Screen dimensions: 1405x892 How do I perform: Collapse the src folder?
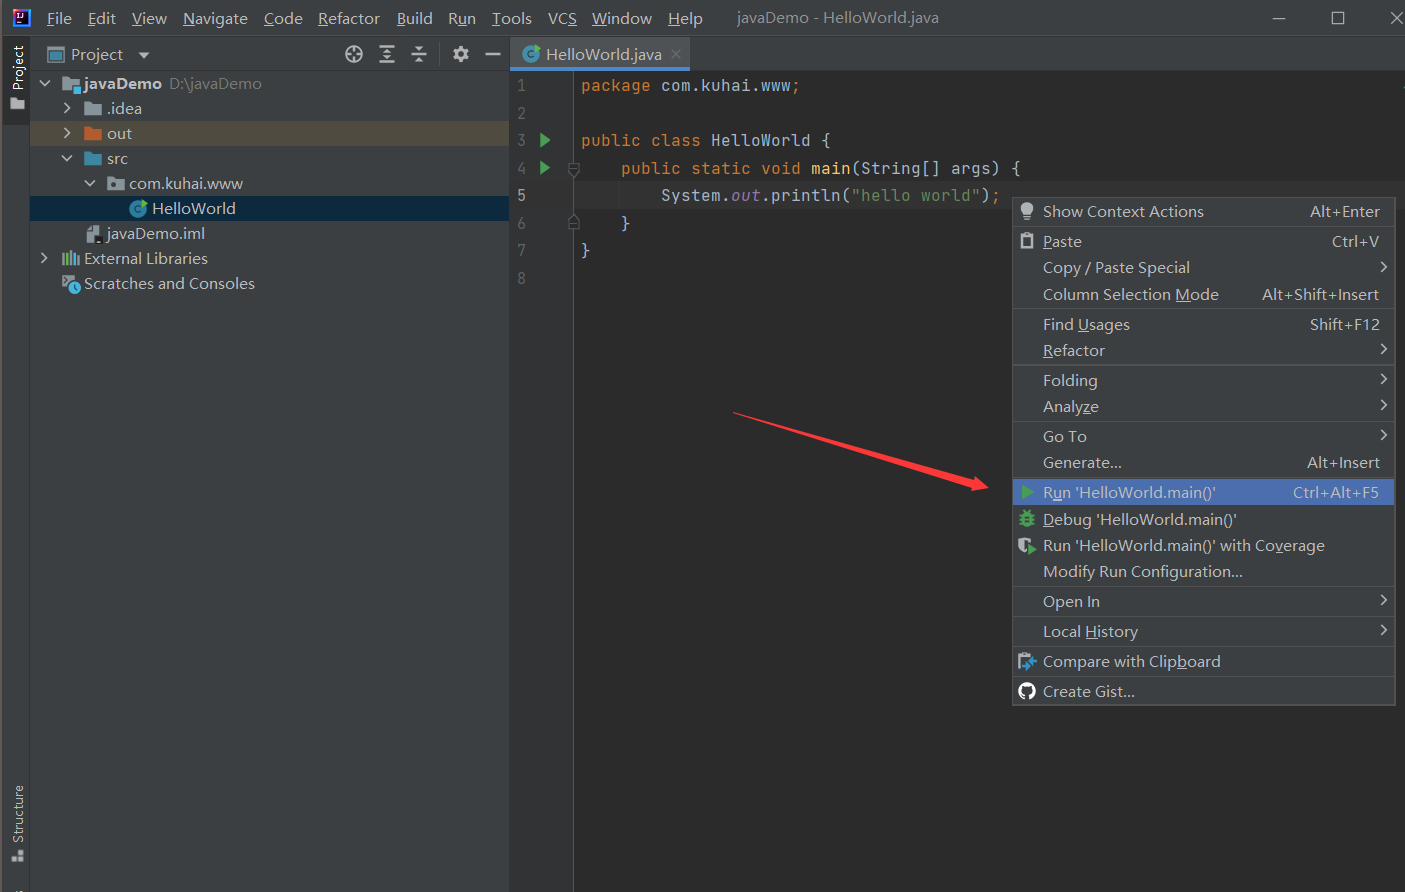pos(67,158)
